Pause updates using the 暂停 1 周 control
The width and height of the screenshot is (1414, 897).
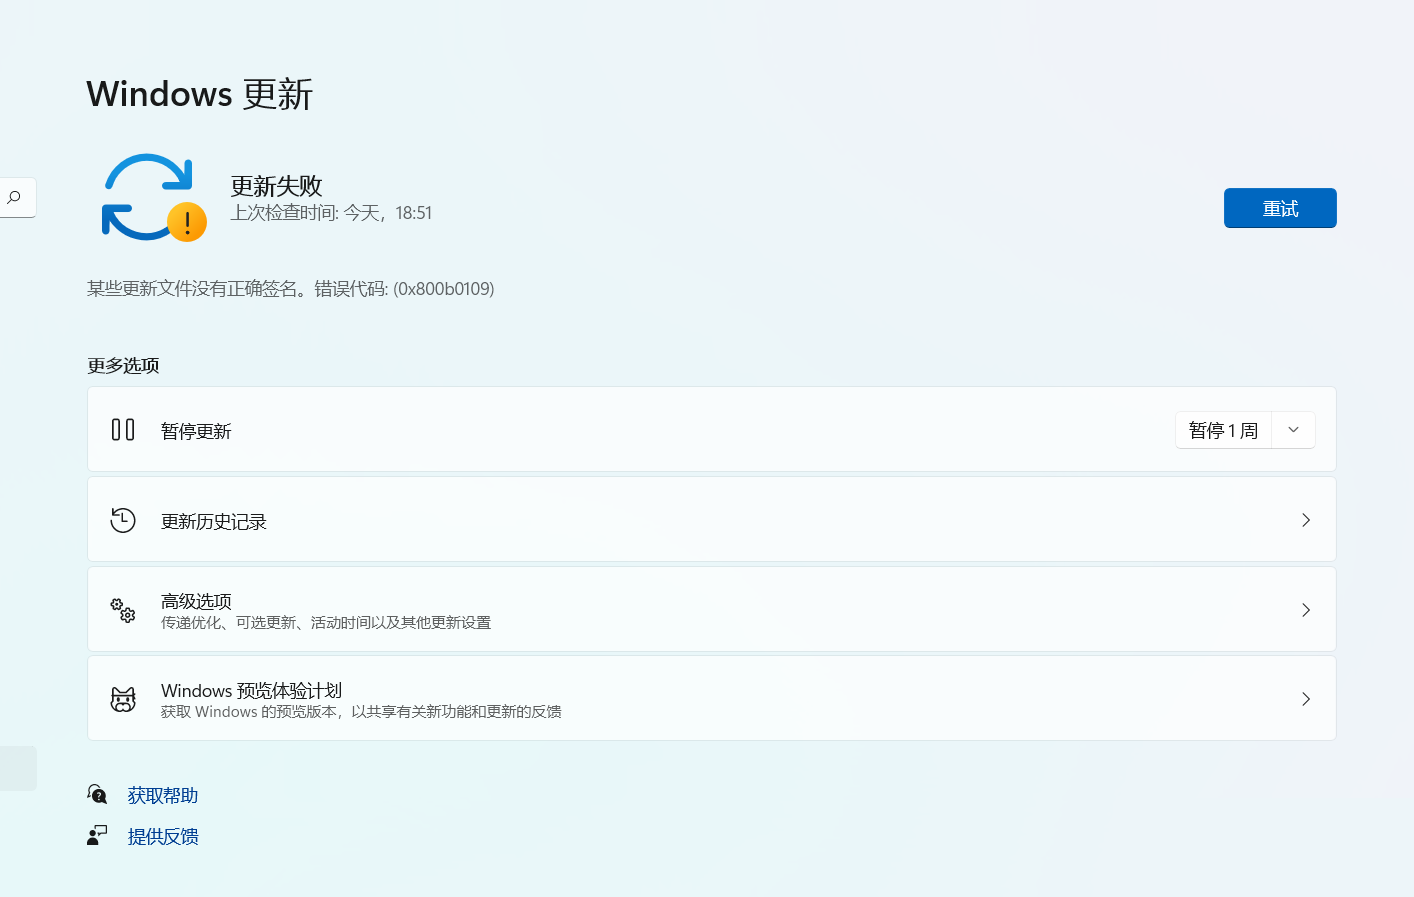click(1223, 429)
